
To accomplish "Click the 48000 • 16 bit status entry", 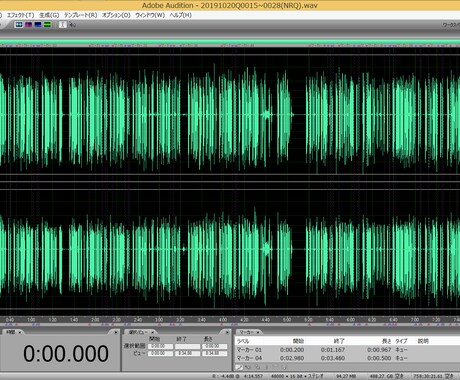I will point(297,376).
